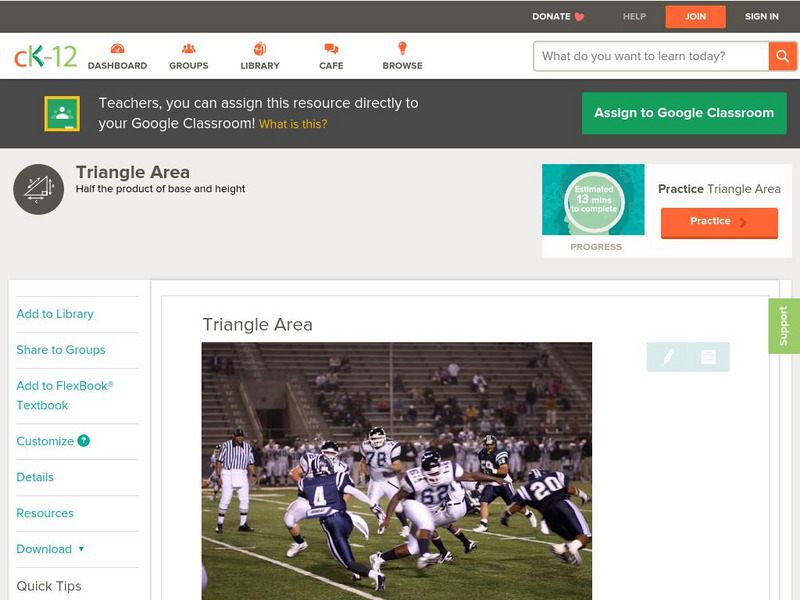
Task: Click the orange search magnifier button
Action: pyautogui.click(x=782, y=56)
